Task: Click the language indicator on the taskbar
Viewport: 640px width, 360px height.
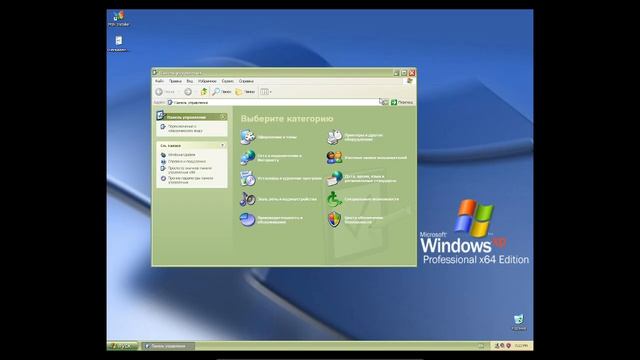Action: (x=482, y=346)
